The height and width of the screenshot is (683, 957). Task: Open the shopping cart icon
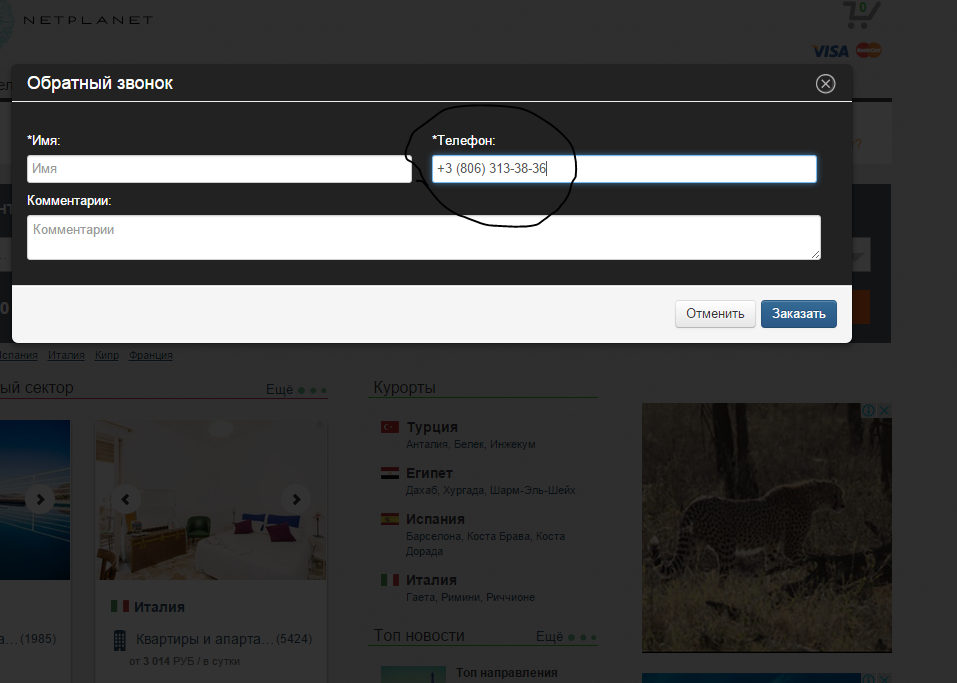pos(860,16)
